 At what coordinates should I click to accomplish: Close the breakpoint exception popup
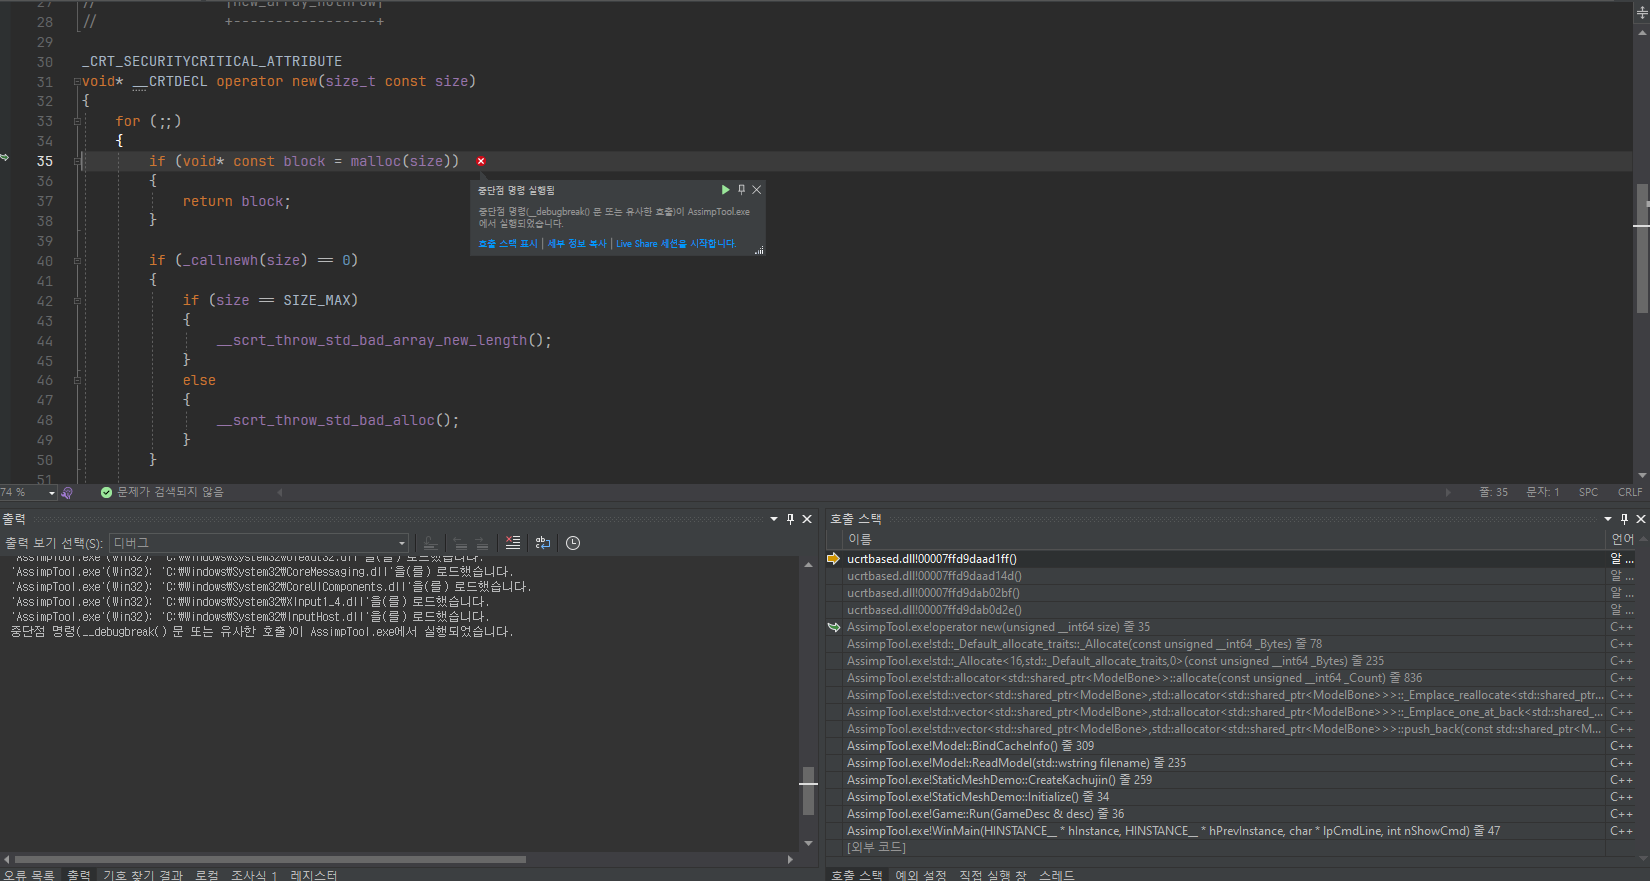(757, 190)
